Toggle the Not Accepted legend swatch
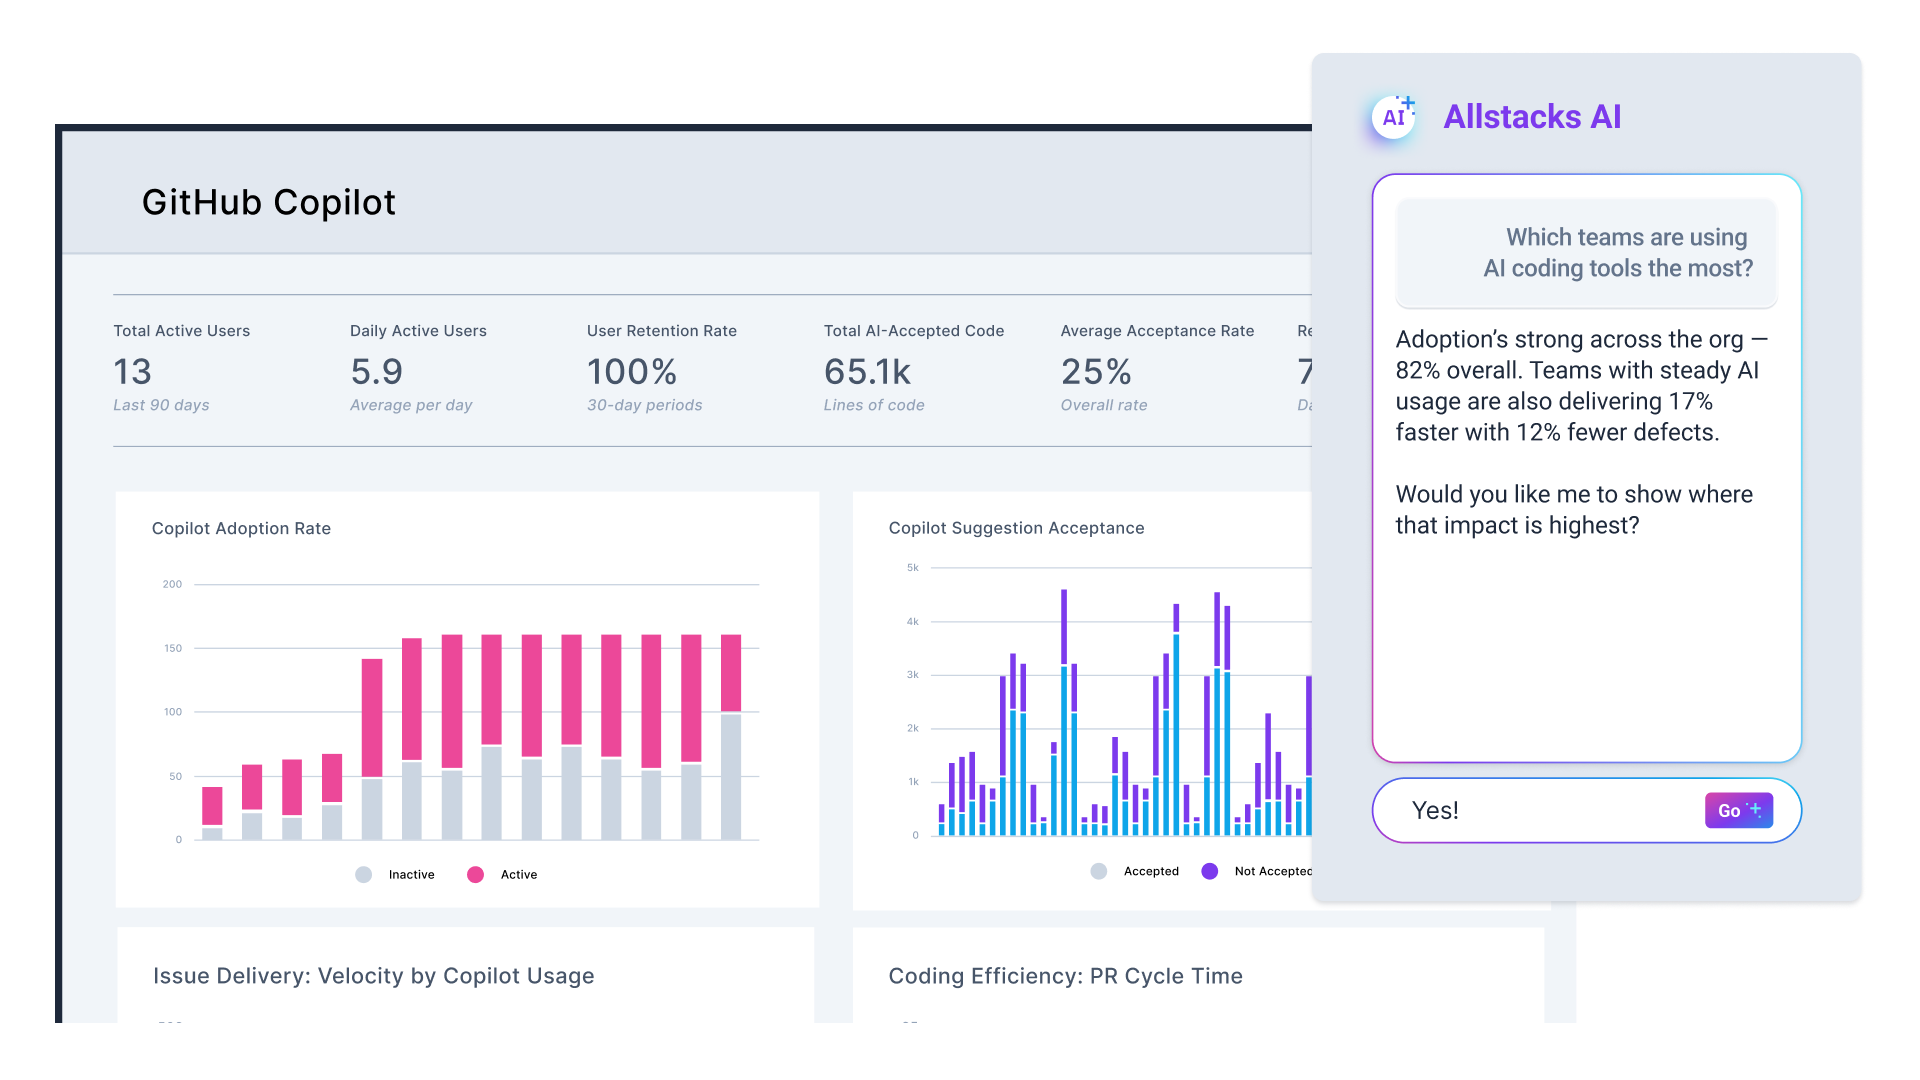The height and width of the screenshot is (1080, 1920). [x=1211, y=871]
